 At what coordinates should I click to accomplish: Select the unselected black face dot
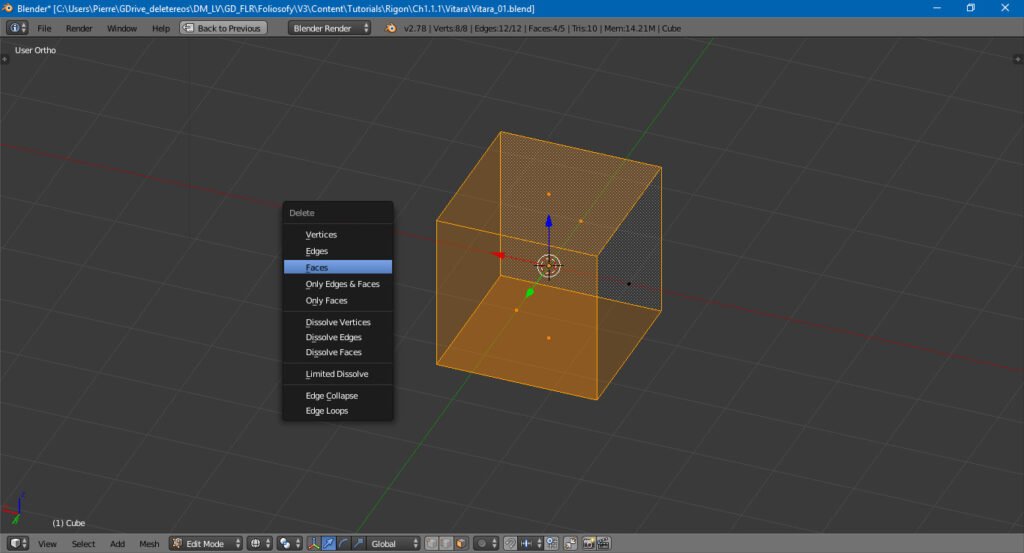click(629, 284)
